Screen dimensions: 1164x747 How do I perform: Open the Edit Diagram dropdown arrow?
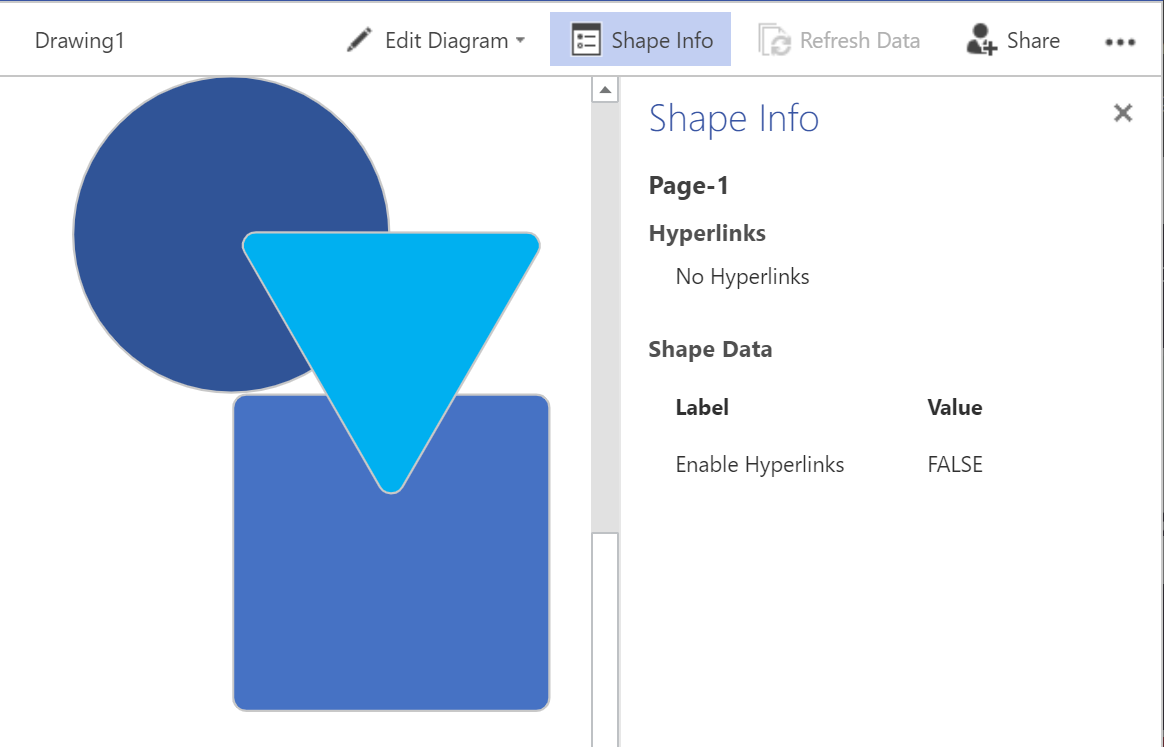pyautogui.click(x=520, y=40)
